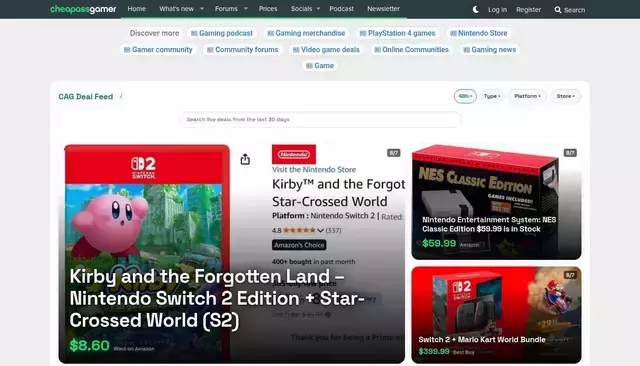Click the Video game deals link
This screenshot has height=366, width=640.
[326, 50]
